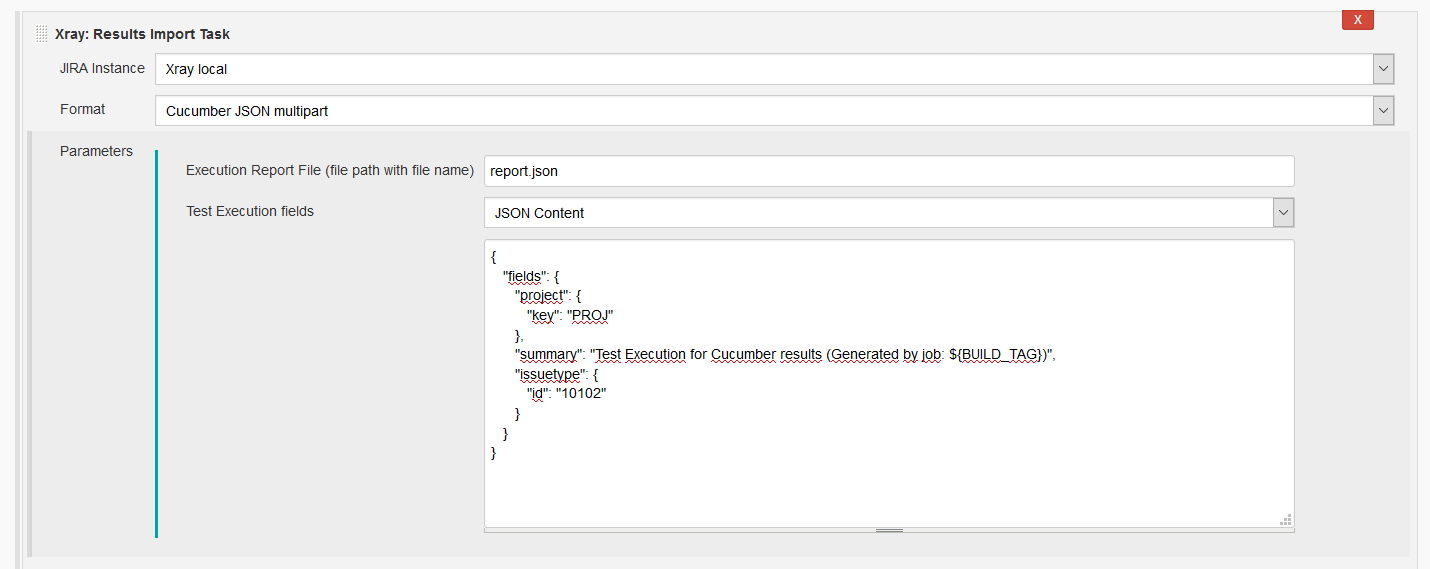This screenshot has width=1430, height=569.
Task: Click the "Xray: Results Import Task" title
Action: pyautogui.click(x=142, y=34)
